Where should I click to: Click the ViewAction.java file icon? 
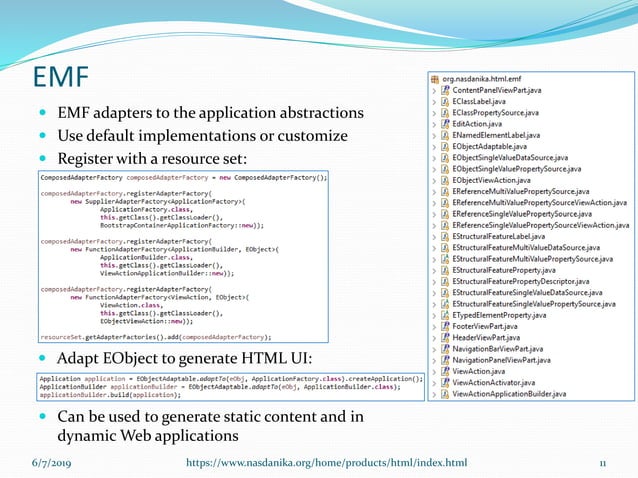444,371
